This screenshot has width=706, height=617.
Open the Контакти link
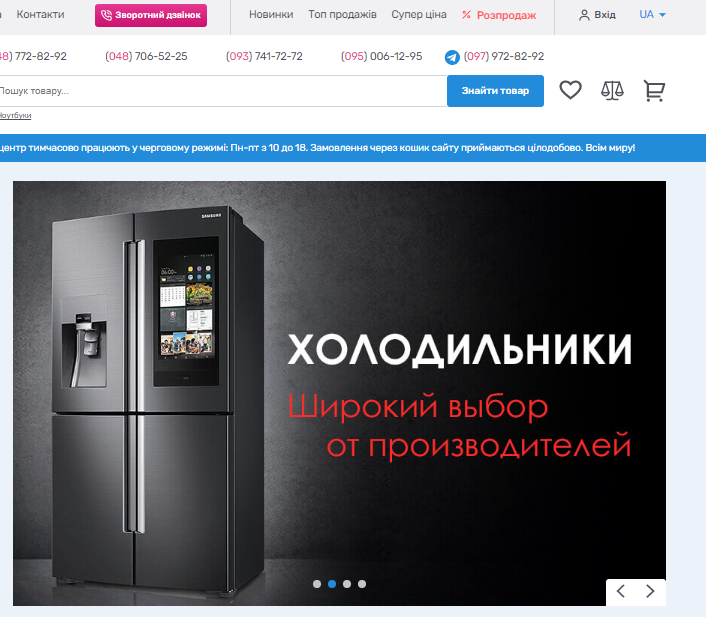[x=41, y=14]
